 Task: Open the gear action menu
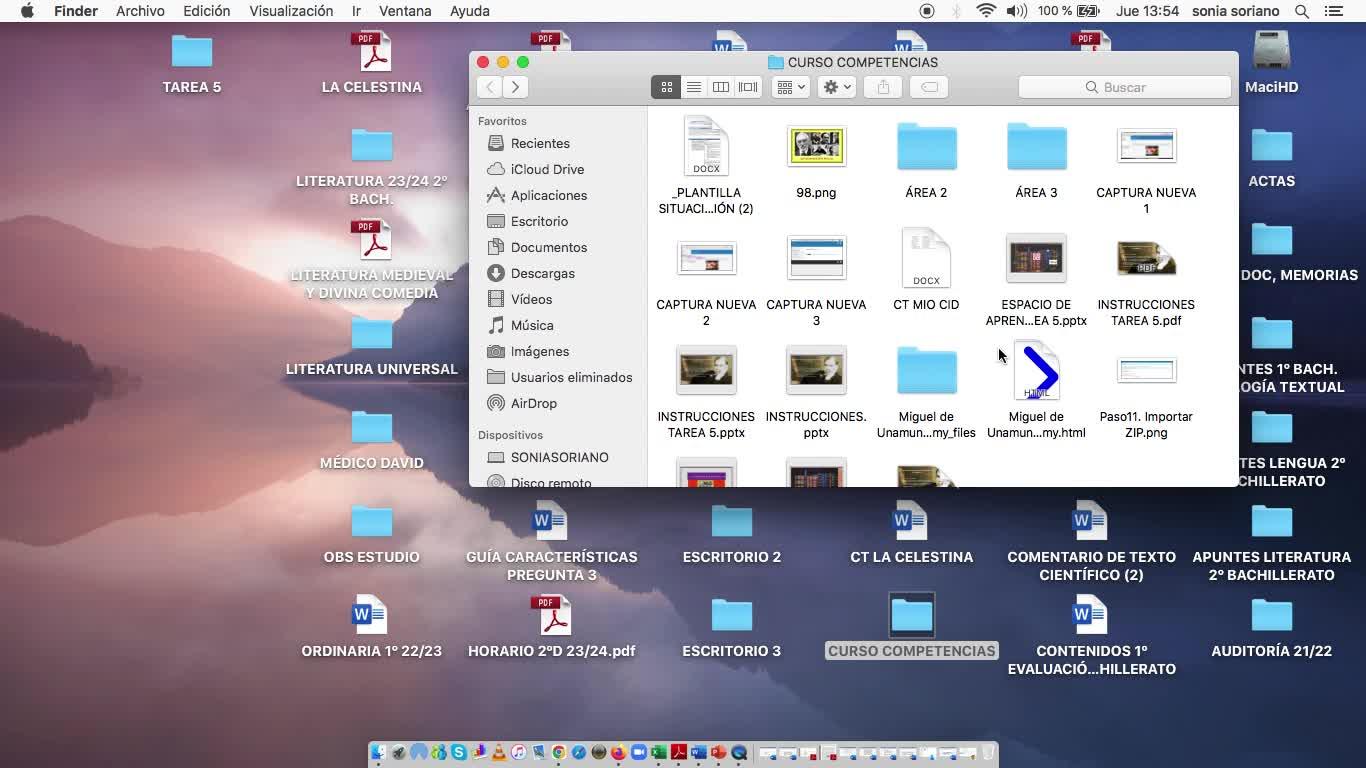[836, 87]
